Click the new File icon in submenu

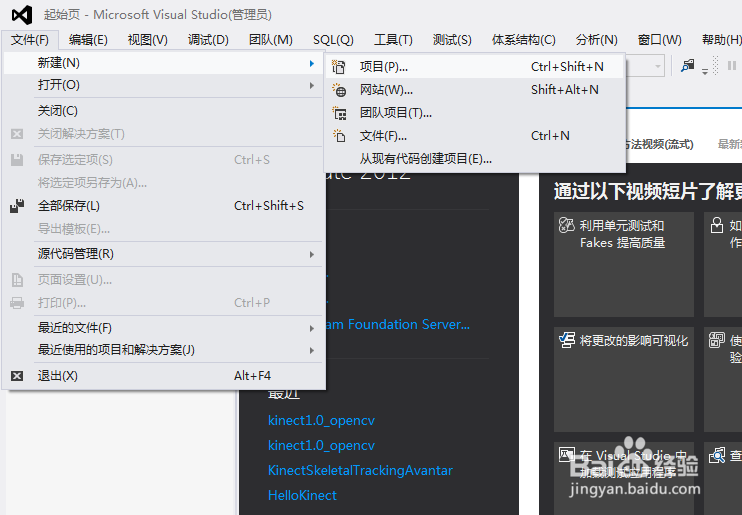tap(339, 136)
